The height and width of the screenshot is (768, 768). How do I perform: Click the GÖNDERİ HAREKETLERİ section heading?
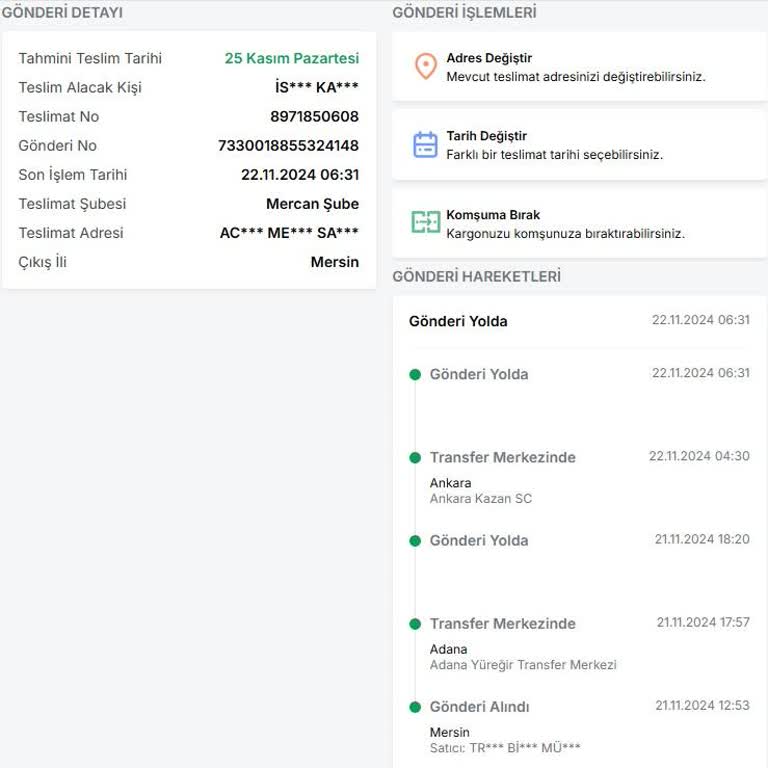click(x=477, y=276)
